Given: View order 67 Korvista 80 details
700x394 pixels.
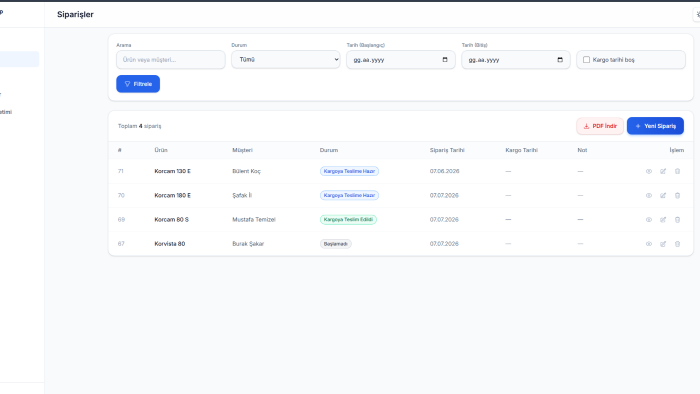Looking at the screenshot, I should [649, 244].
